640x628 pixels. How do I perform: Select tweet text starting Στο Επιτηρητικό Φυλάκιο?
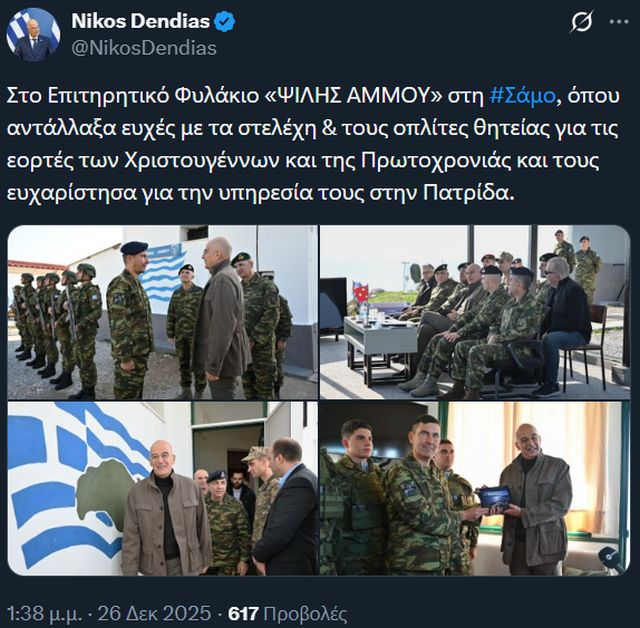[x=313, y=144]
